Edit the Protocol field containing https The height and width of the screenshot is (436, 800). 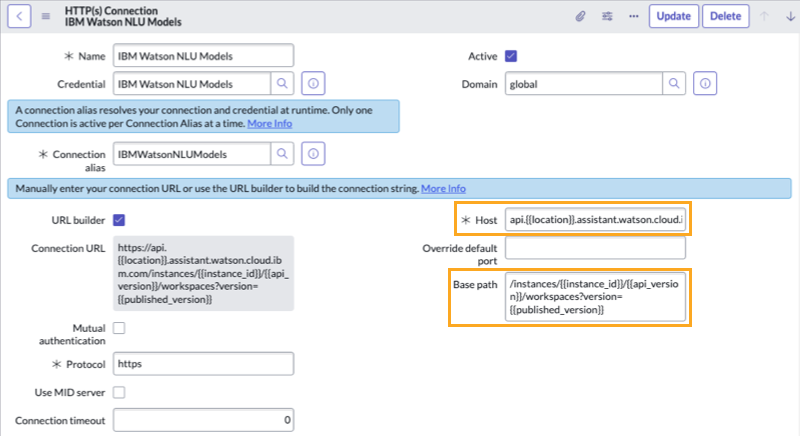tap(203, 364)
